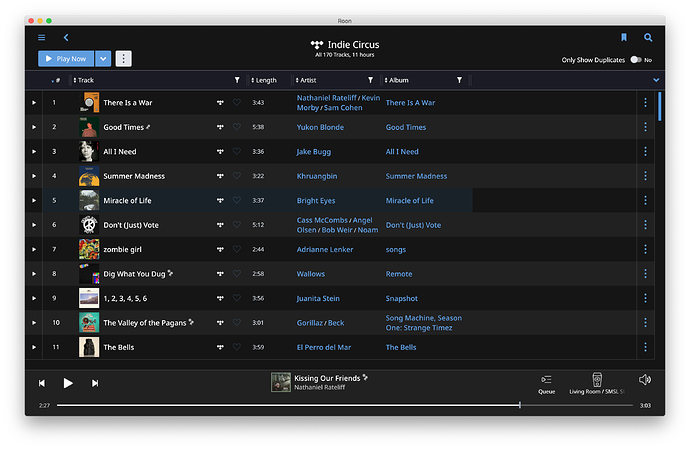Filter the Album column with funnel icon
The image size is (690, 449).
[x=459, y=80]
